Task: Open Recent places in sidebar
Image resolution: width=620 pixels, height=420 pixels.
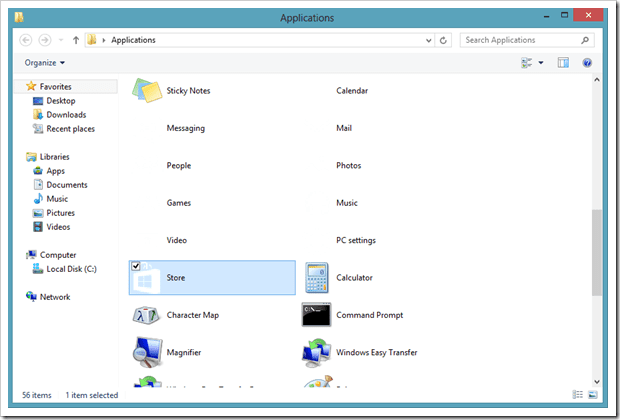Action: [70, 129]
